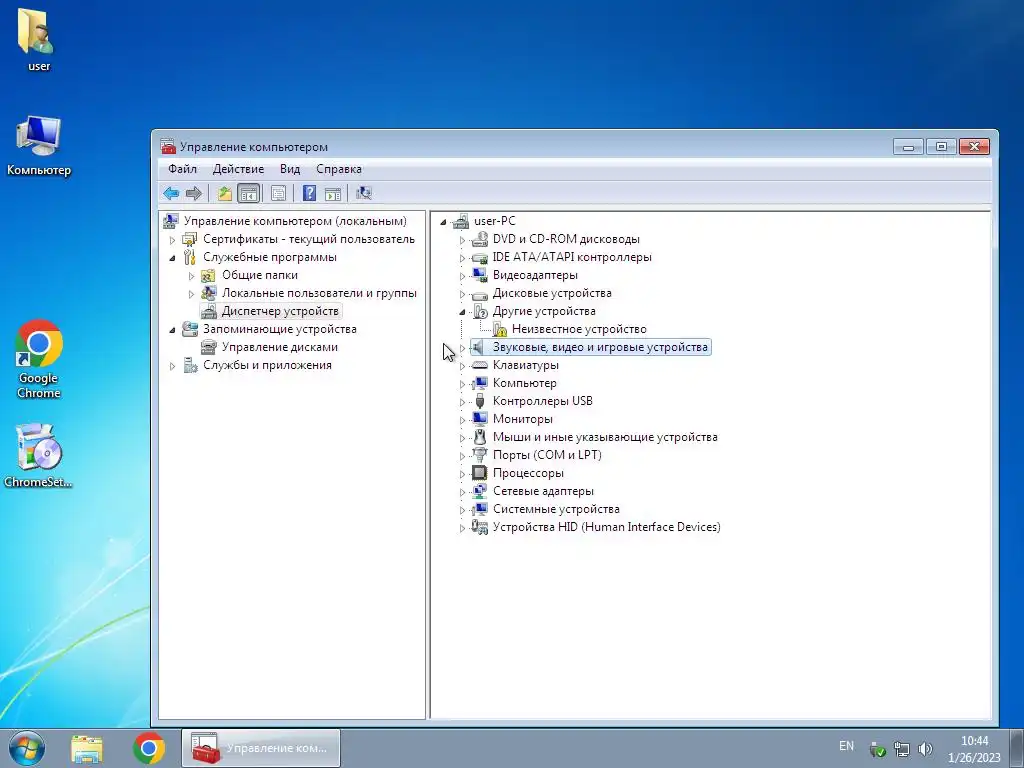Click the Локальные пользователи и группы icon
Image resolution: width=1024 pixels, height=768 pixels.
[208, 293]
